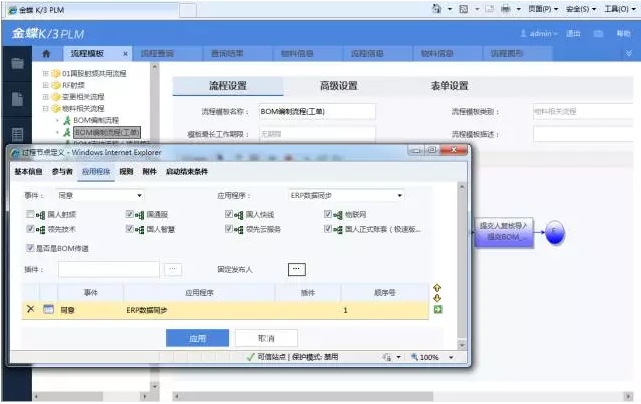641x404 pixels.
Task: Click the IE toolbar read mail icon
Action: coord(490,9)
